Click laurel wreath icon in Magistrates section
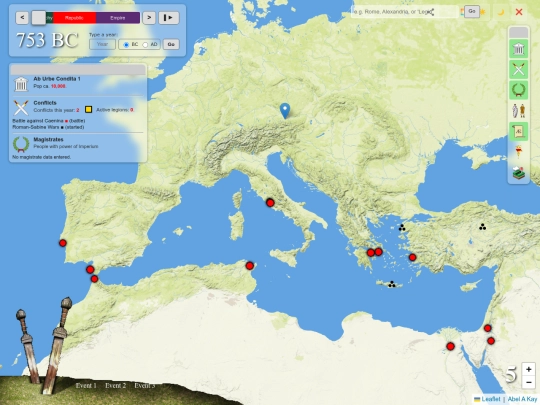This screenshot has width=540, height=405. pos(21,144)
